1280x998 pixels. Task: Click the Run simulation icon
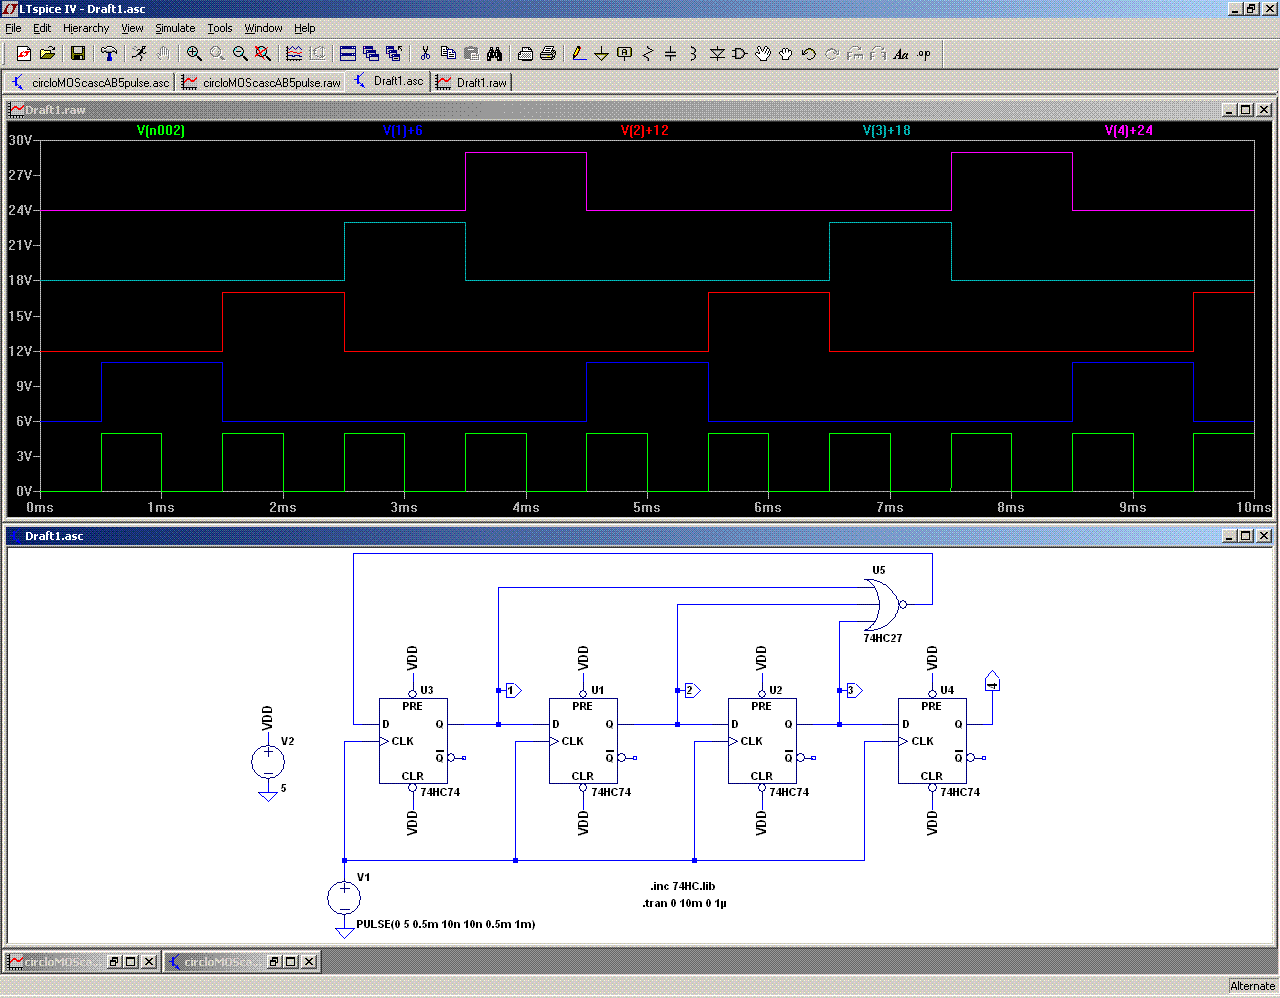tap(139, 54)
